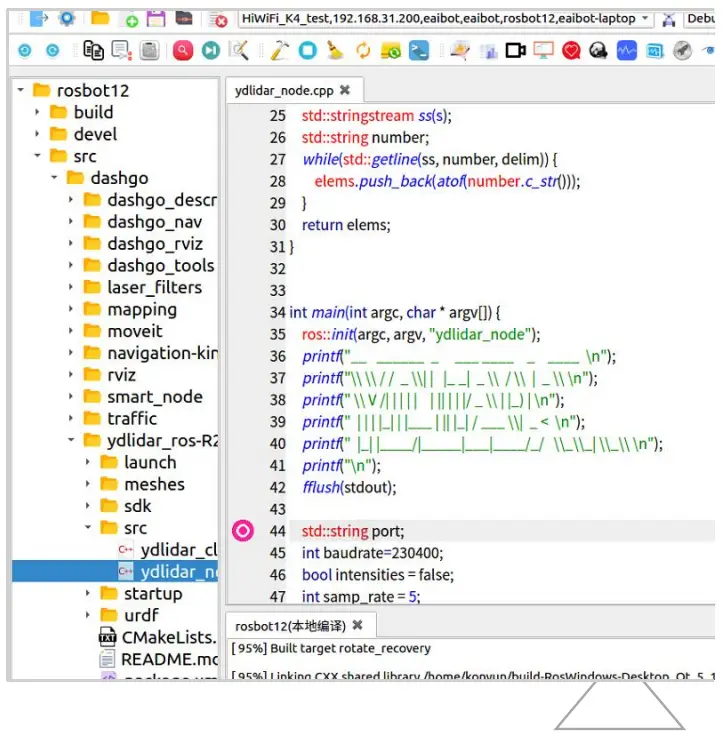
Task: Collapse the rosbot12 root folder
Action: click(21, 91)
